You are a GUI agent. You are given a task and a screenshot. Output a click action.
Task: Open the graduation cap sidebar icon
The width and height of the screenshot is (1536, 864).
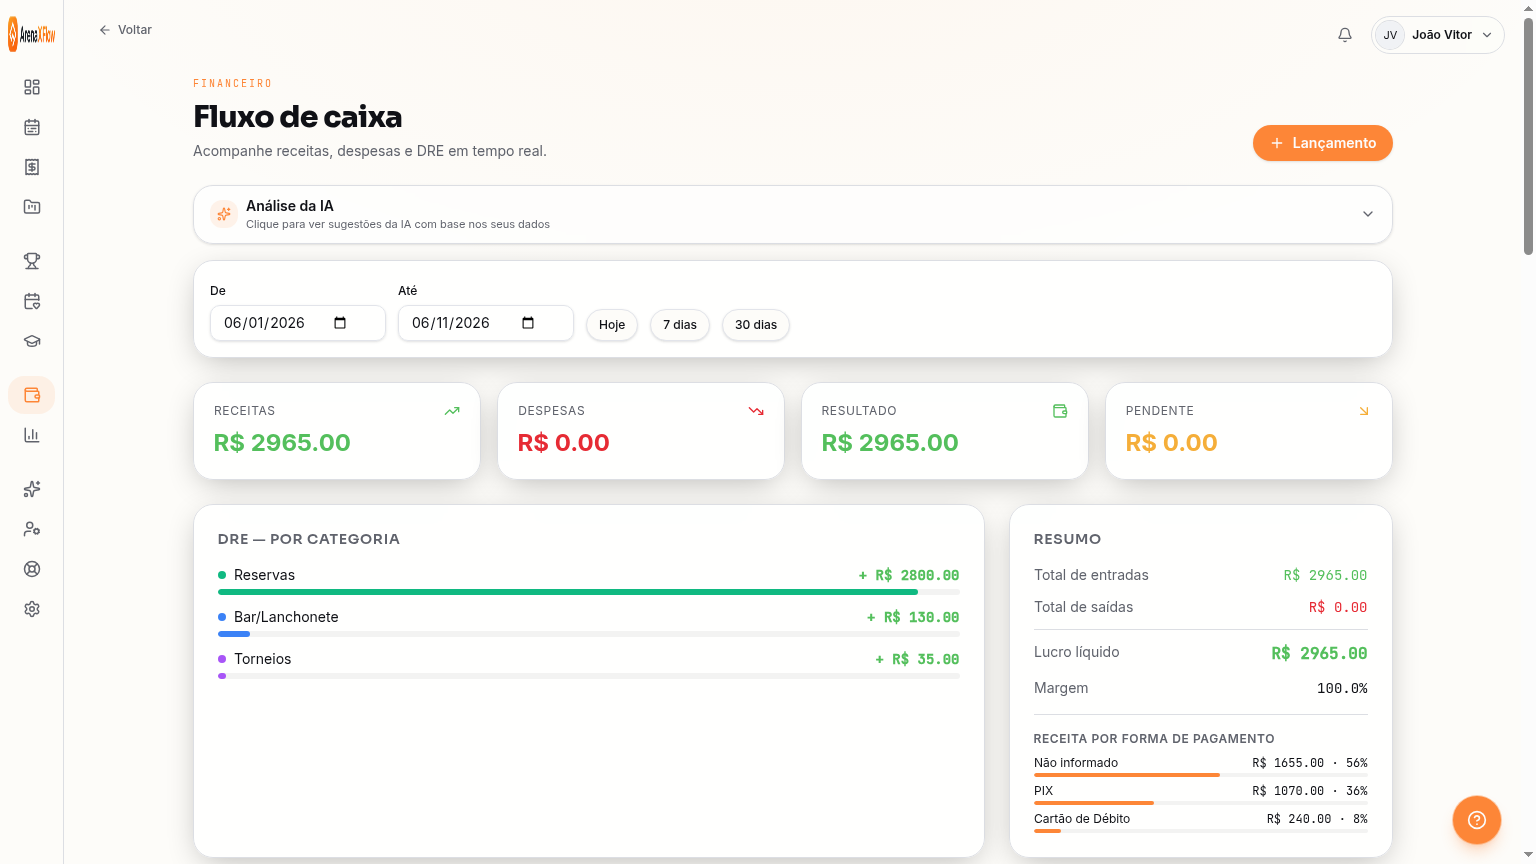pos(32,341)
